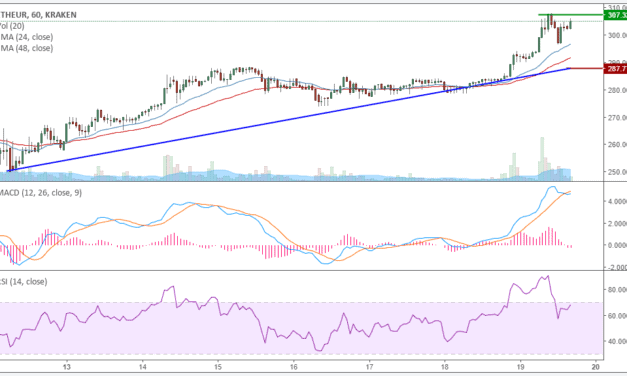Click the green horizontal resistance line

tap(571, 15)
